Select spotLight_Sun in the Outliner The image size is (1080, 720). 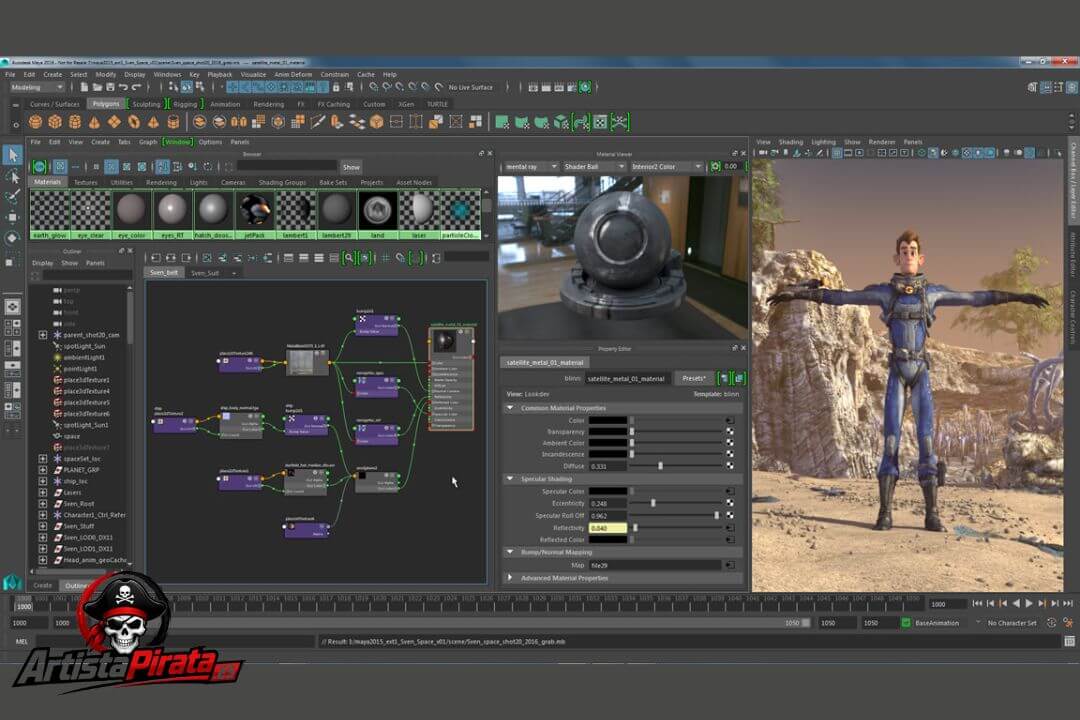pyautogui.click(x=84, y=347)
